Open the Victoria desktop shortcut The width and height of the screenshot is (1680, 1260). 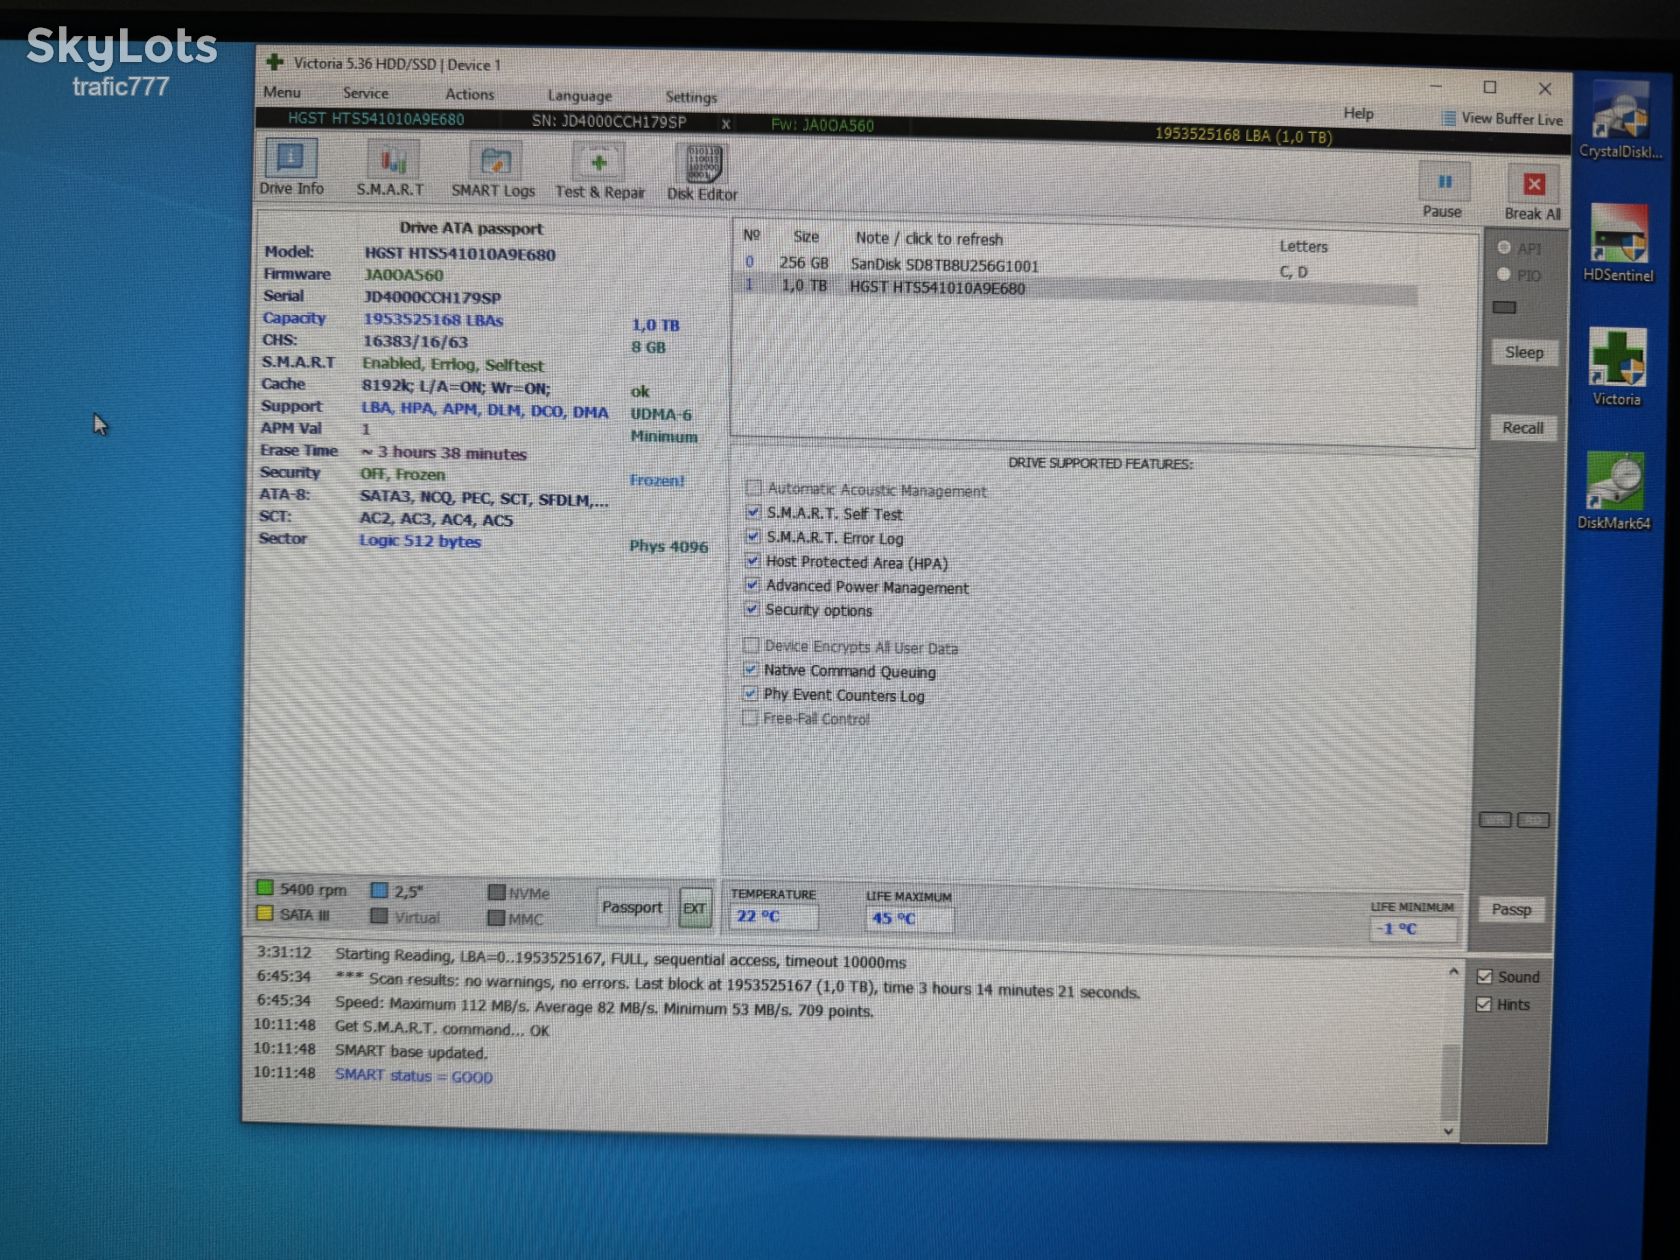click(1617, 367)
